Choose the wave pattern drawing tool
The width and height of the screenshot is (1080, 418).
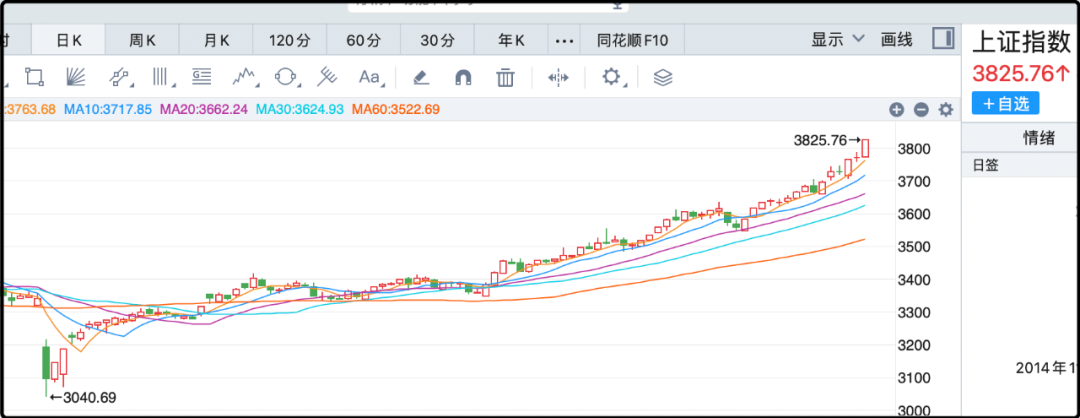click(x=245, y=77)
